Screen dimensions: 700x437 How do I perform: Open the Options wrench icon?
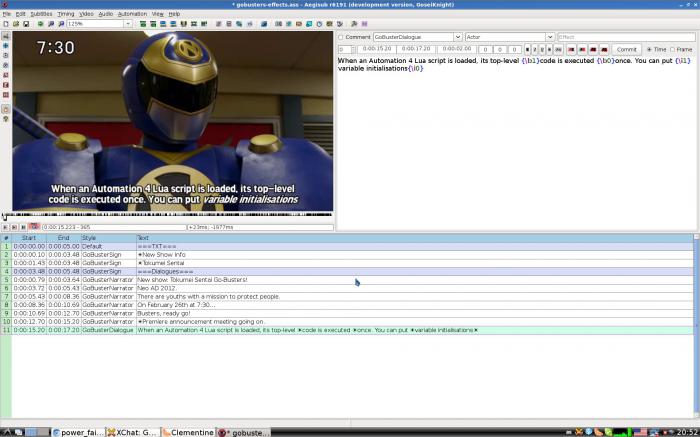pyautogui.click(x=354, y=24)
